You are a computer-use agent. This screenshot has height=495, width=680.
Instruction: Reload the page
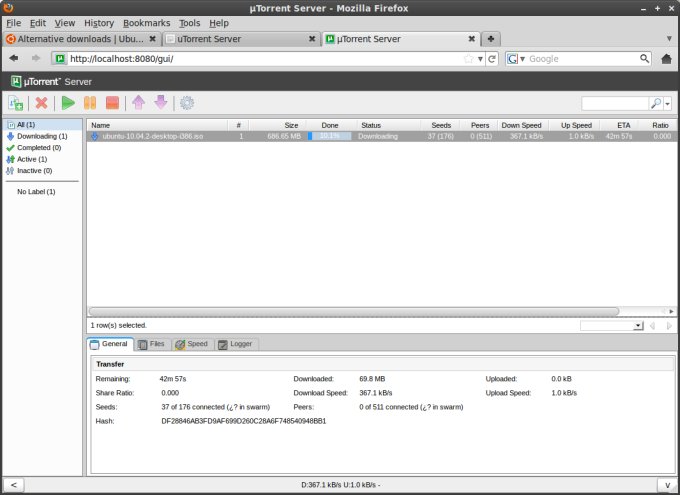(492, 59)
